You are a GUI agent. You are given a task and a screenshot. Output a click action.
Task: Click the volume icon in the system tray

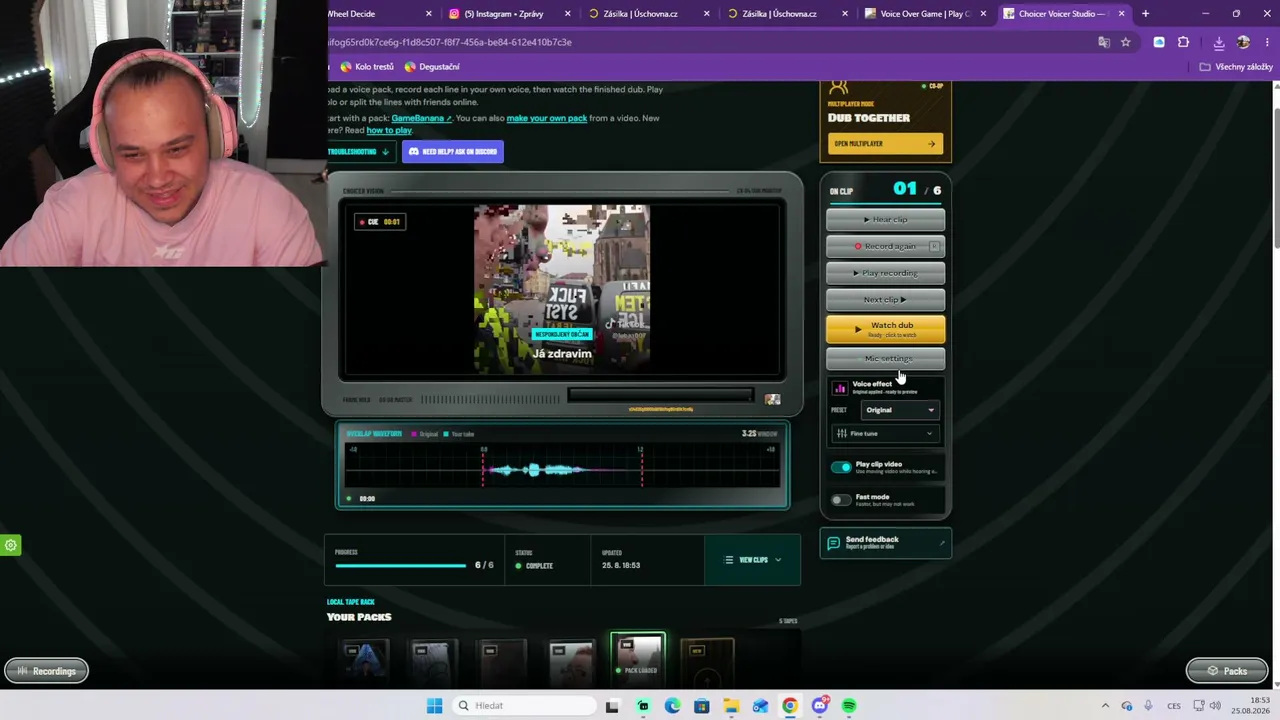[1215, 706]
